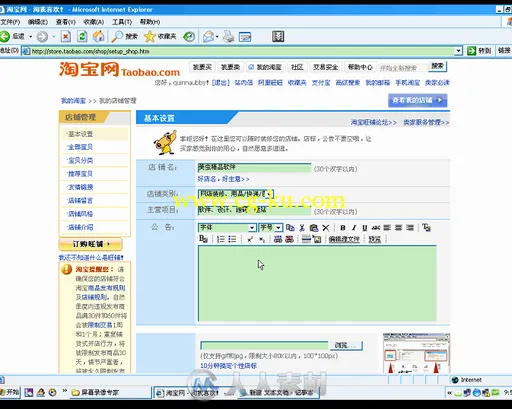Insert horizontal rule in editor

pos(306,239)
